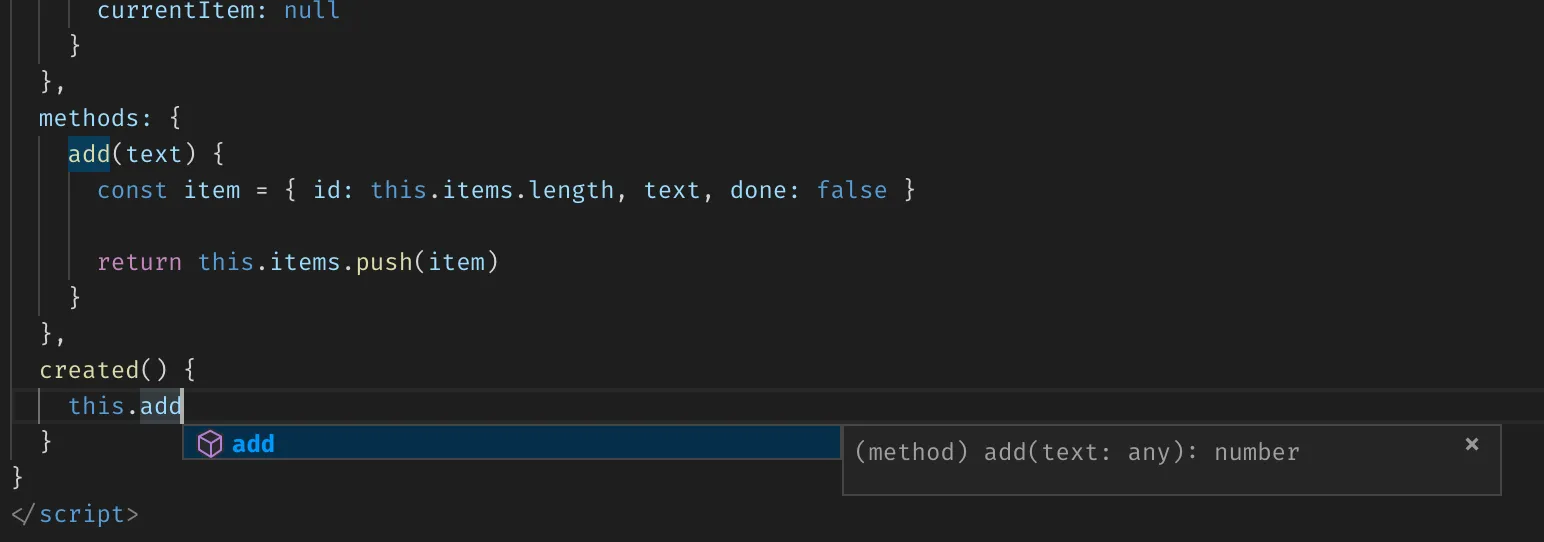
Task: Click the 'return' keyword
Action: point(139,262)
